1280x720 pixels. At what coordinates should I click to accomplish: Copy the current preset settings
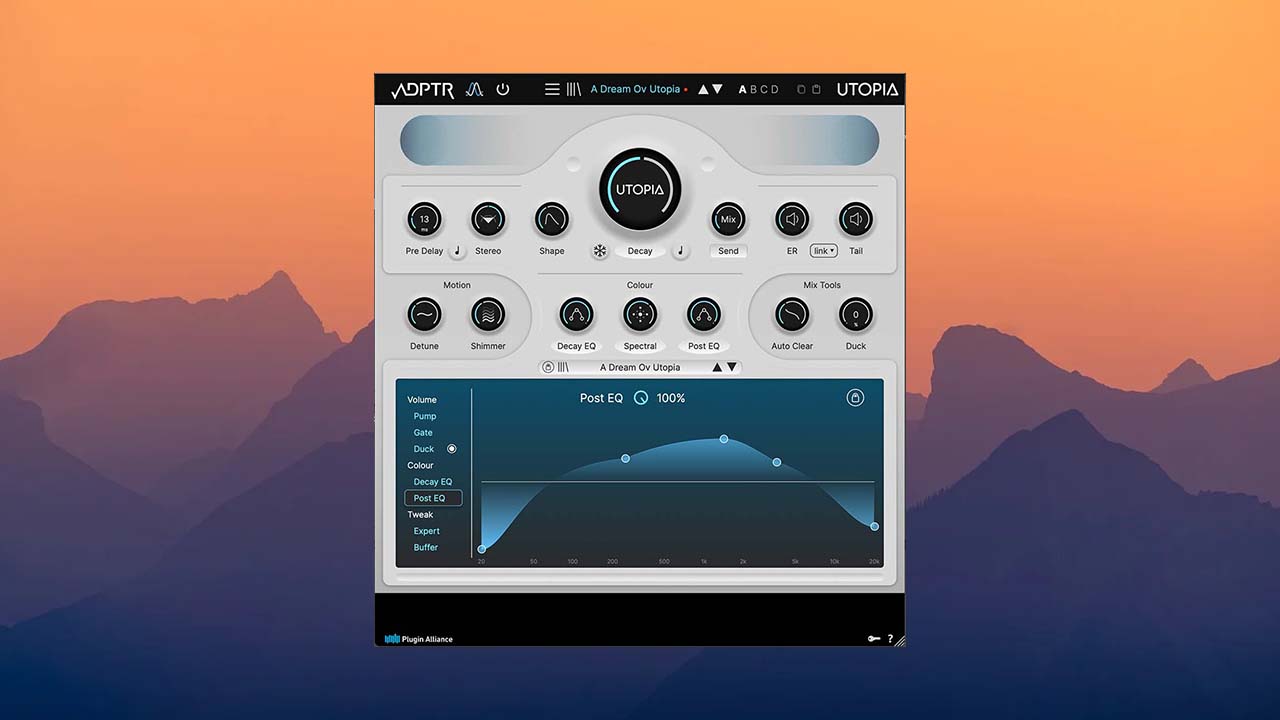(x=799, y=89)
